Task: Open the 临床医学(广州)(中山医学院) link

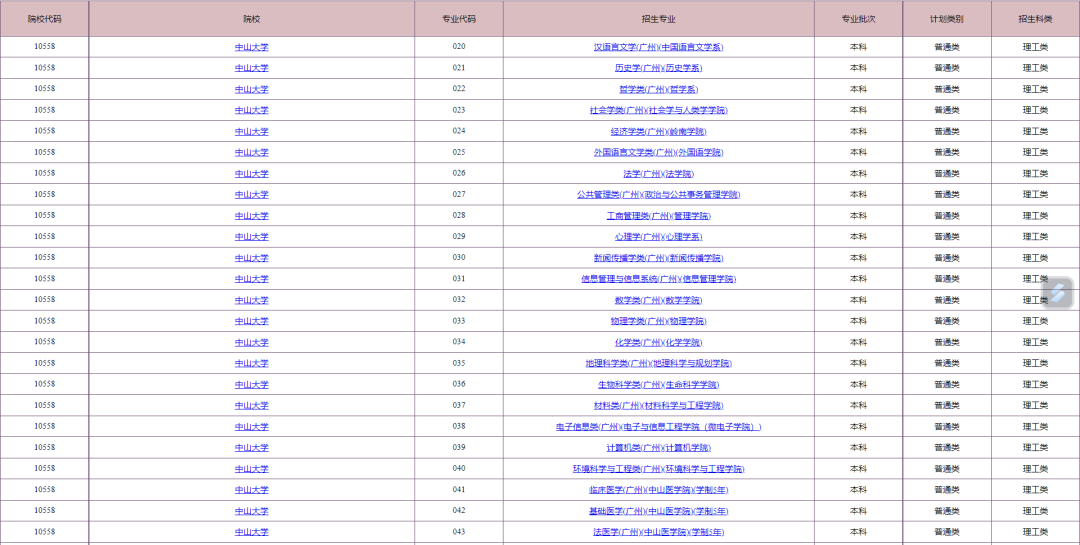Action: click(658, 490)
